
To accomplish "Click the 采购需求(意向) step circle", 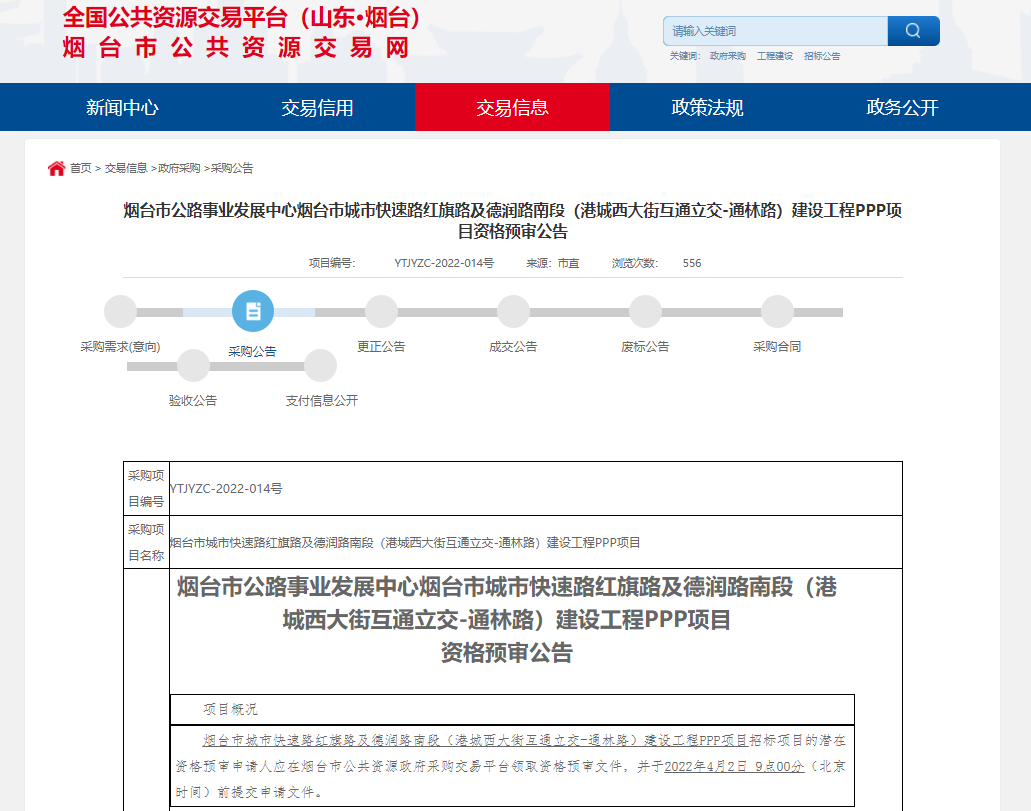I will click(120, 312).
